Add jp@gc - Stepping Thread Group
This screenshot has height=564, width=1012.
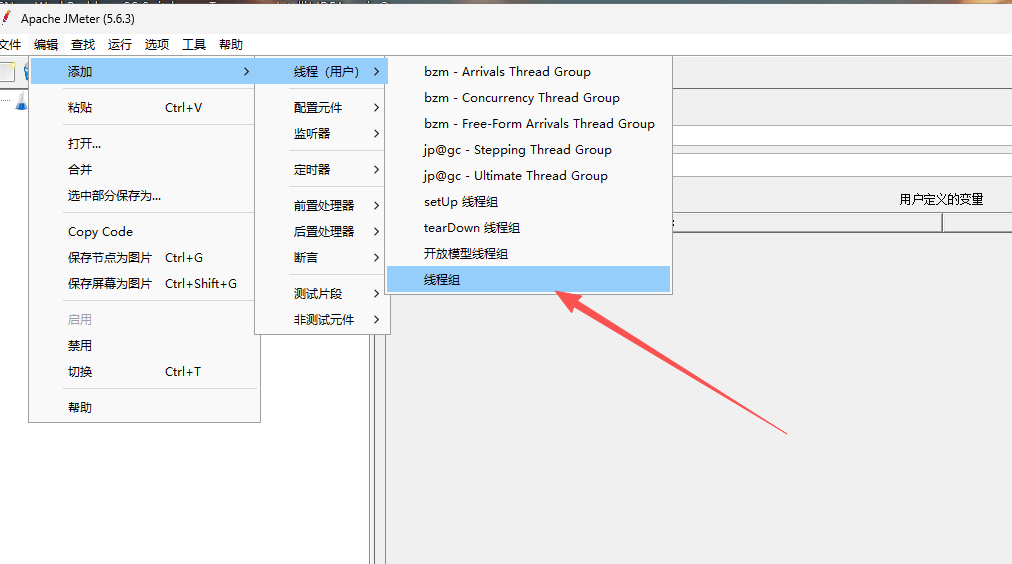click(x=529, y=150)
